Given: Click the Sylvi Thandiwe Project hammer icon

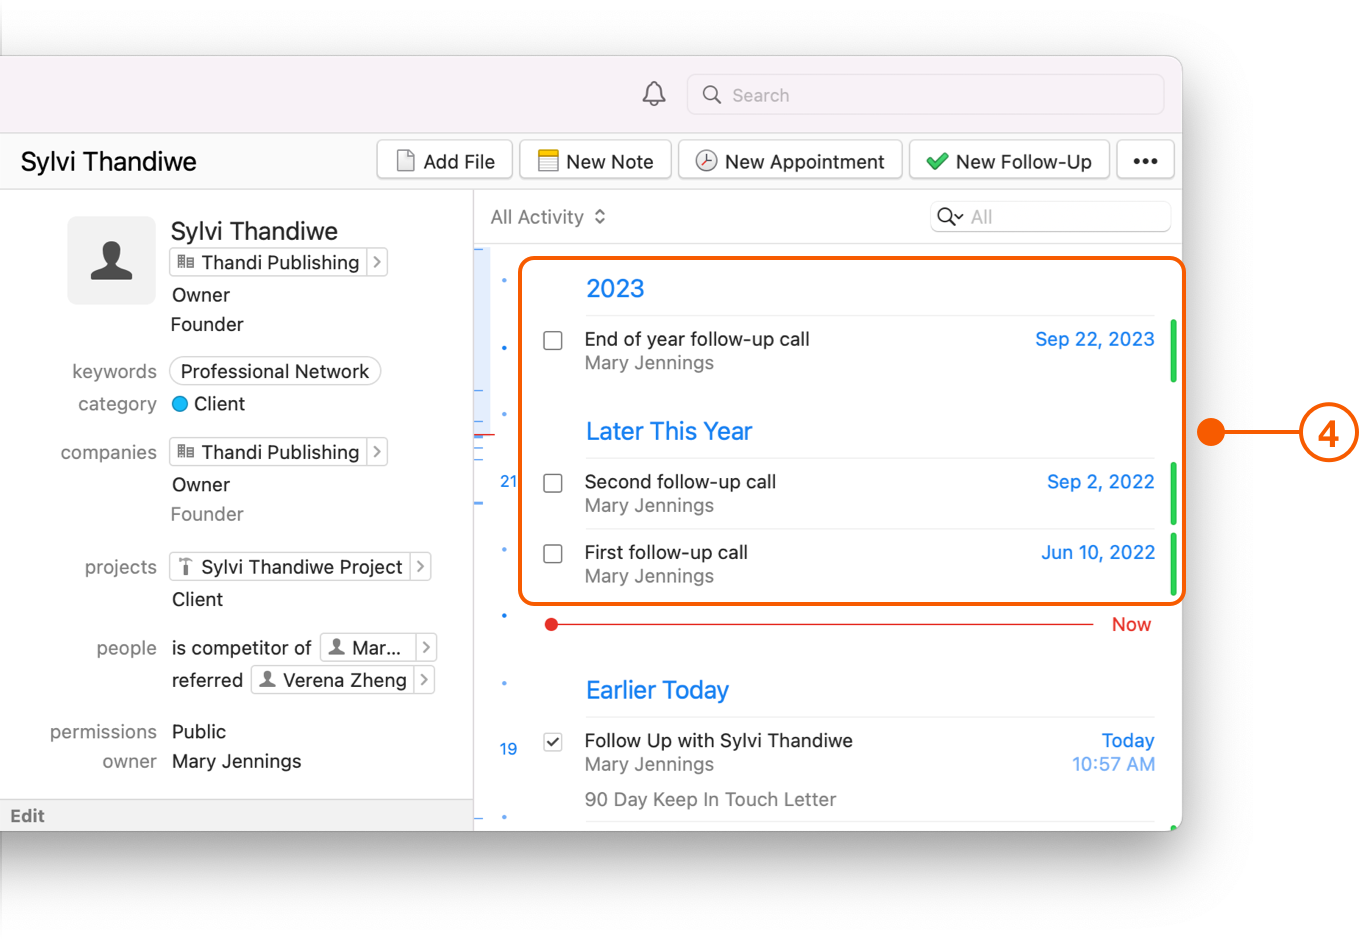Looking at the screenshot, I should click(x=186, y=566).
